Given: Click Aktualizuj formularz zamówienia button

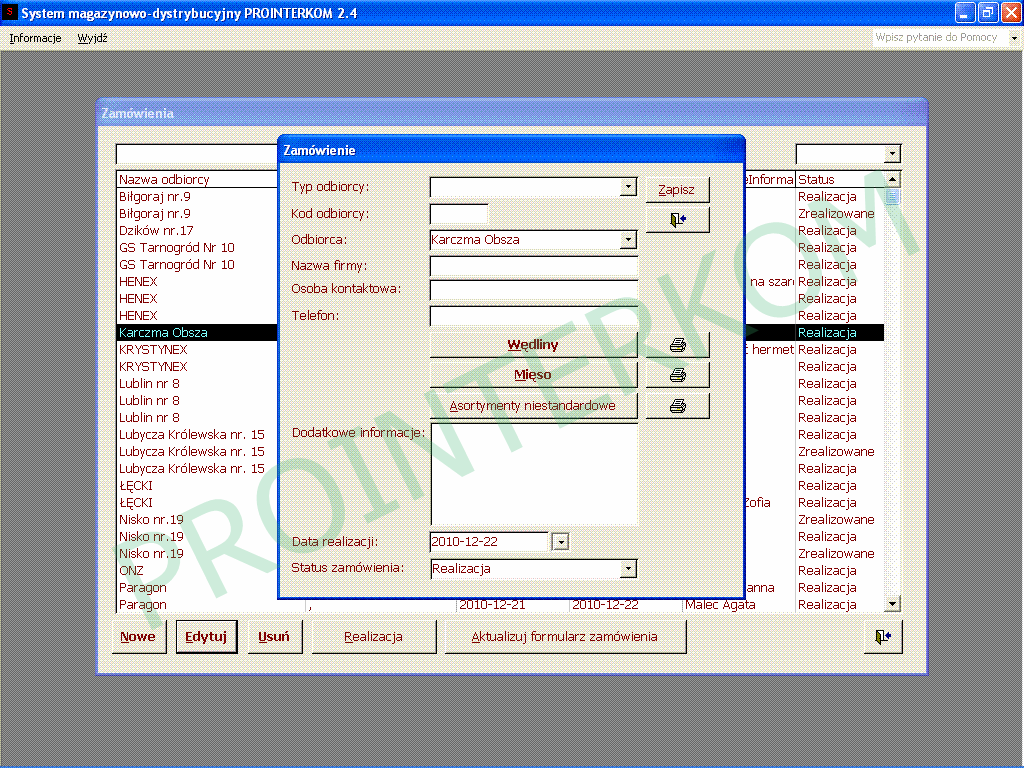Looking at the screenshot, I should pos(564,637).
